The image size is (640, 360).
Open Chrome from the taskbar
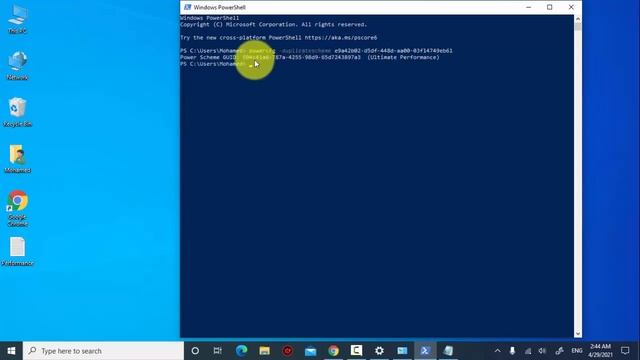pyautogui.click(x=333, y=351)
